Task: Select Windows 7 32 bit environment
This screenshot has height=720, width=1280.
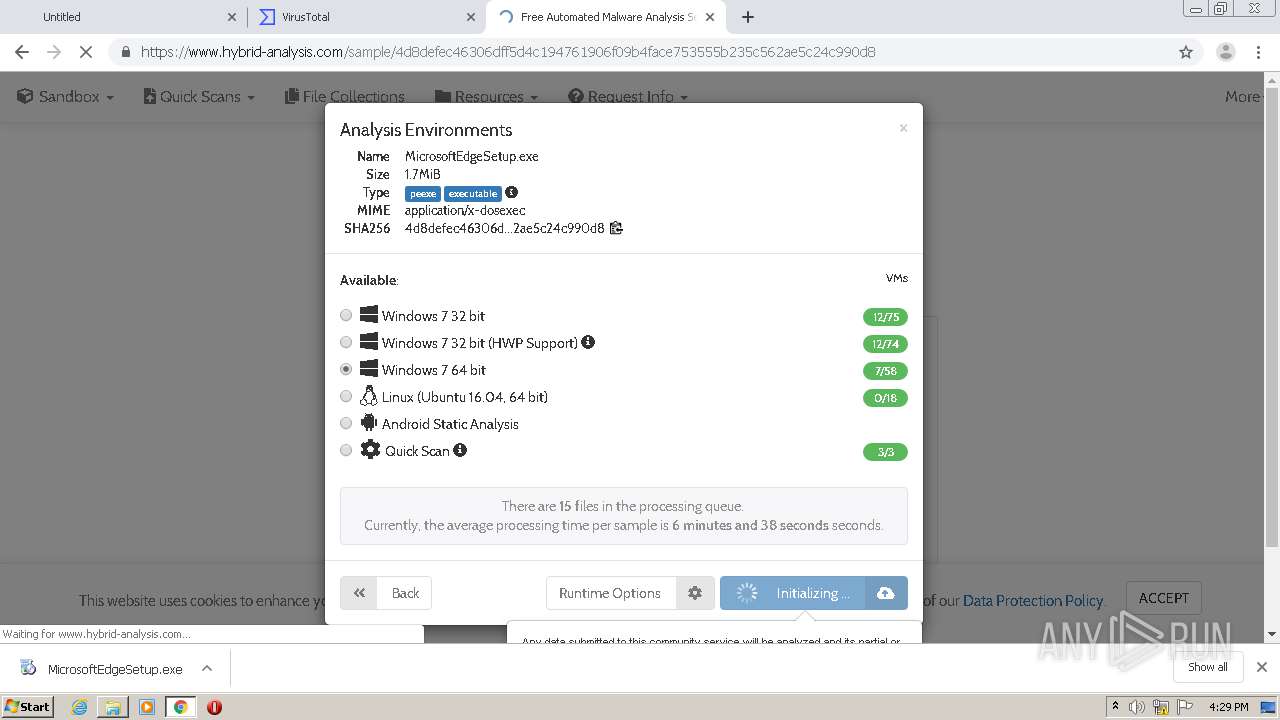Action: [346, 315]
